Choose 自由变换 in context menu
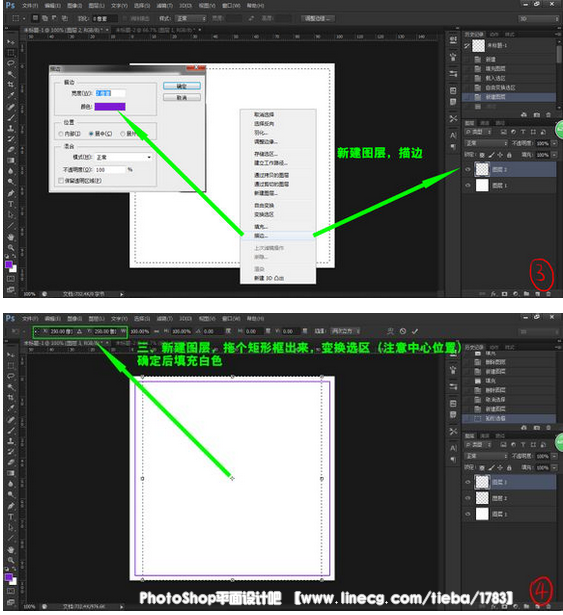Viewport: 563px width, 615px height. [264, 205]
